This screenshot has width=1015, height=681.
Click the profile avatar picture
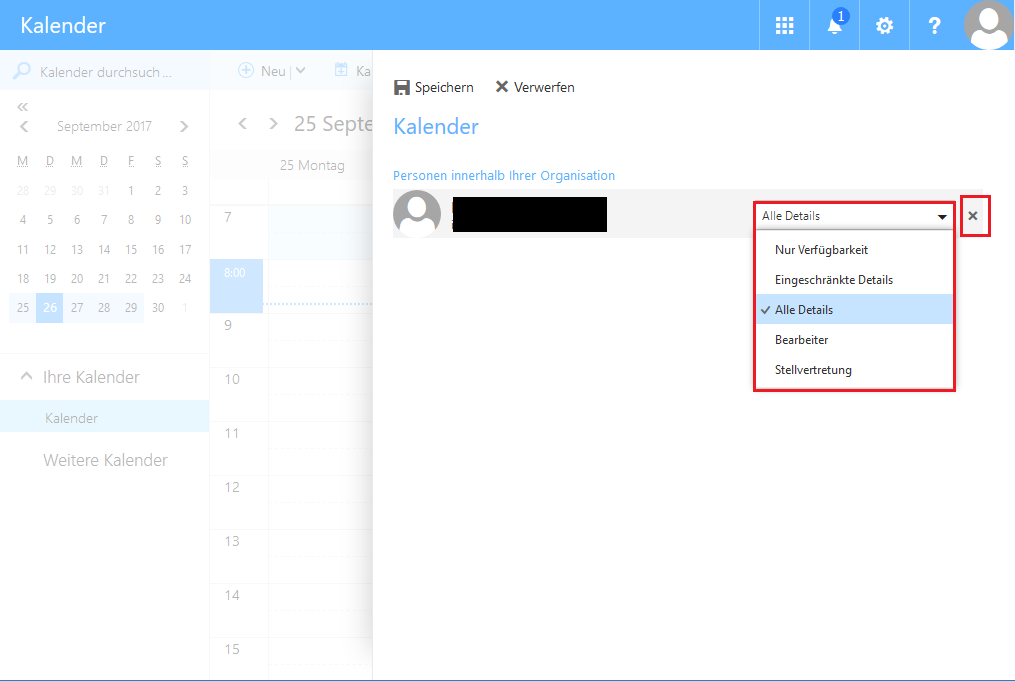988,25
